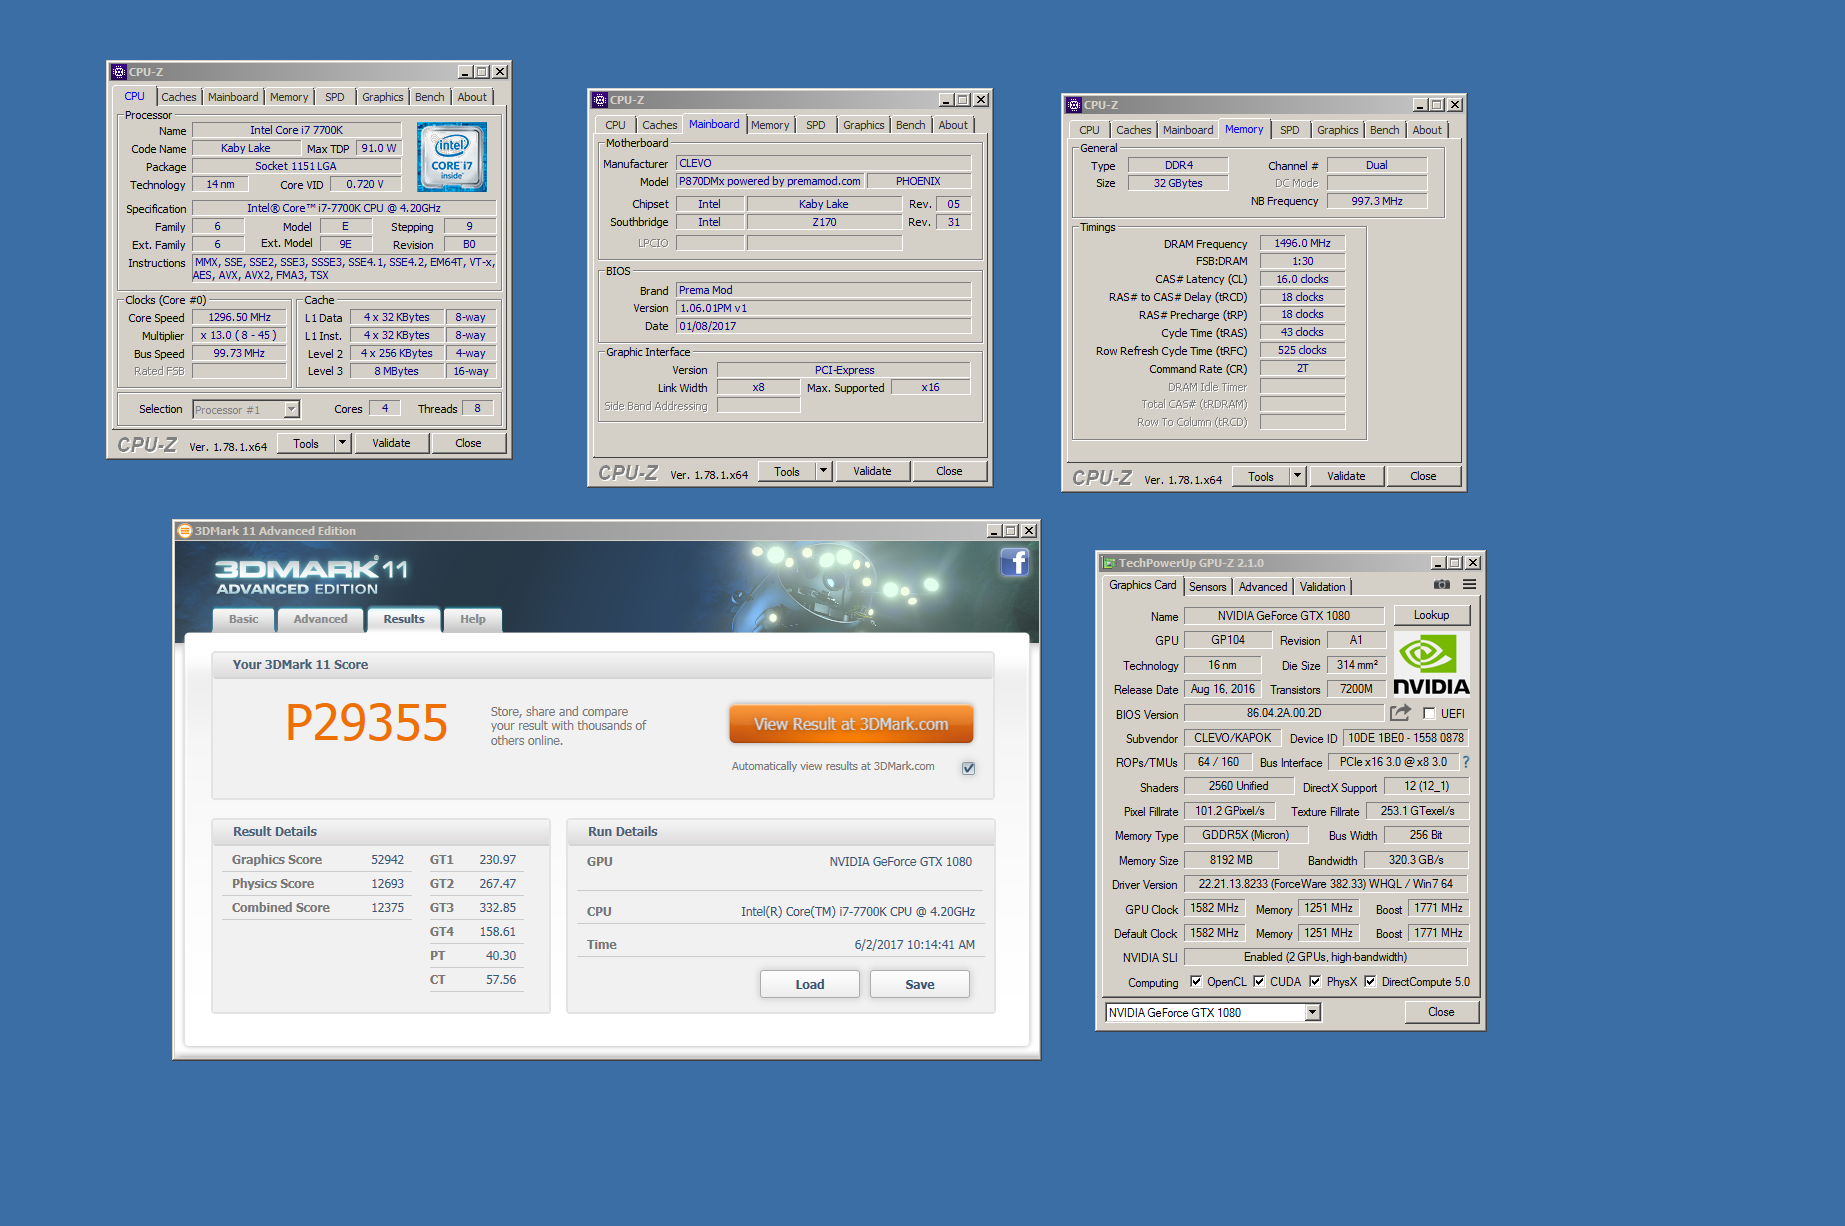
Task: Toggle the CUDA checkbox
Action: 1259,982
